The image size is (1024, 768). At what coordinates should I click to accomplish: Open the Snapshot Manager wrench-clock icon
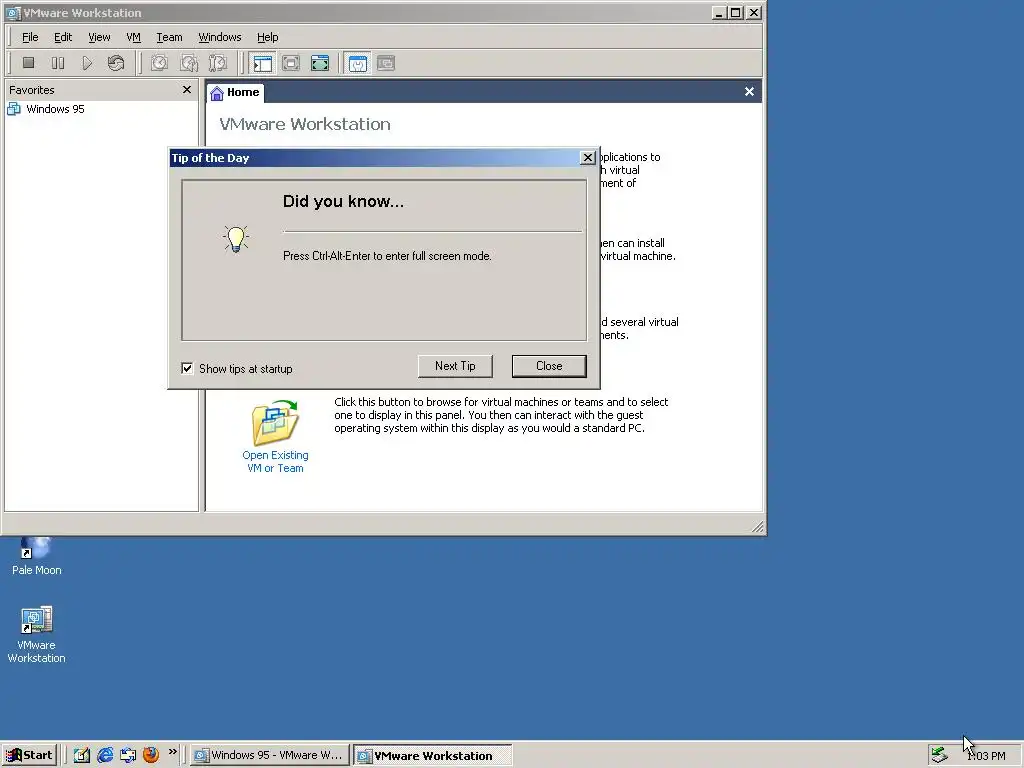pos(217,63)
